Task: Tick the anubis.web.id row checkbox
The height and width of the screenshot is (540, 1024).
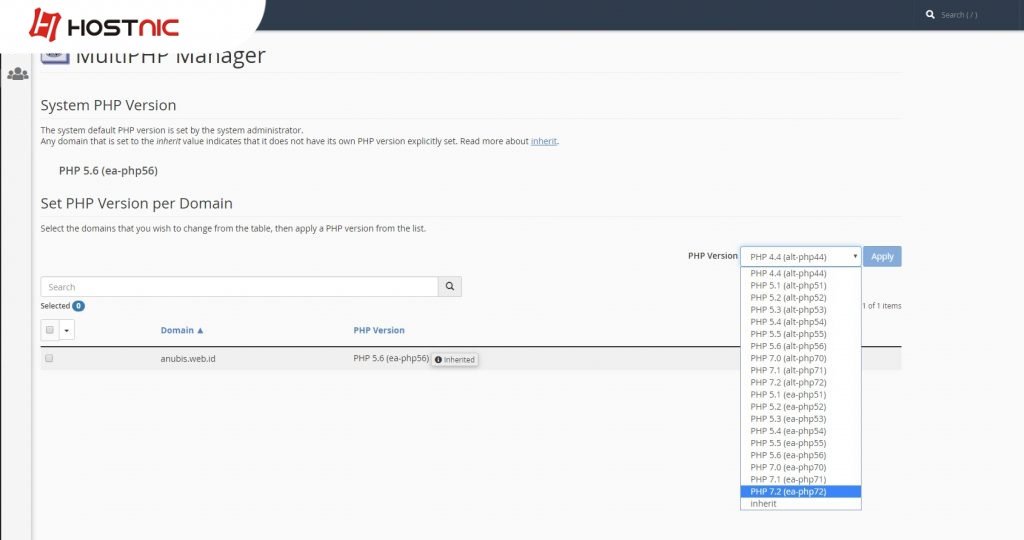Action: tap(49, 358)
